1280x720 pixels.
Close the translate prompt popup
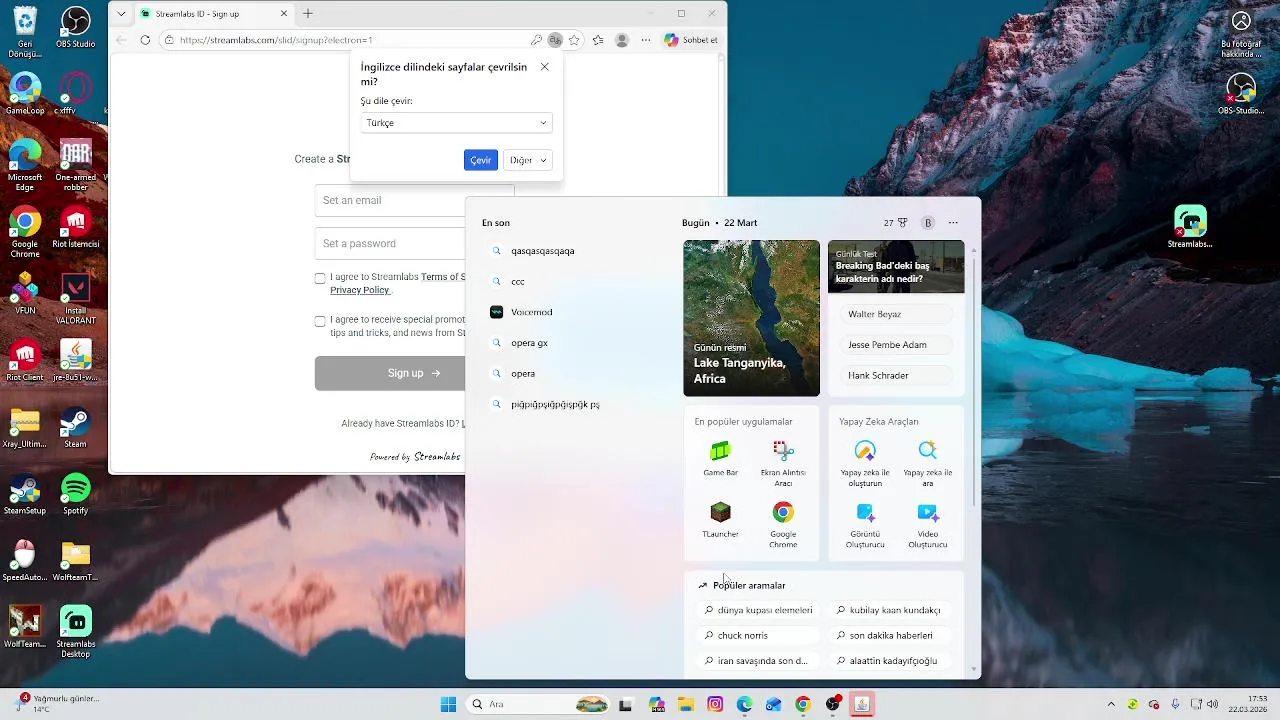(544, 67)
